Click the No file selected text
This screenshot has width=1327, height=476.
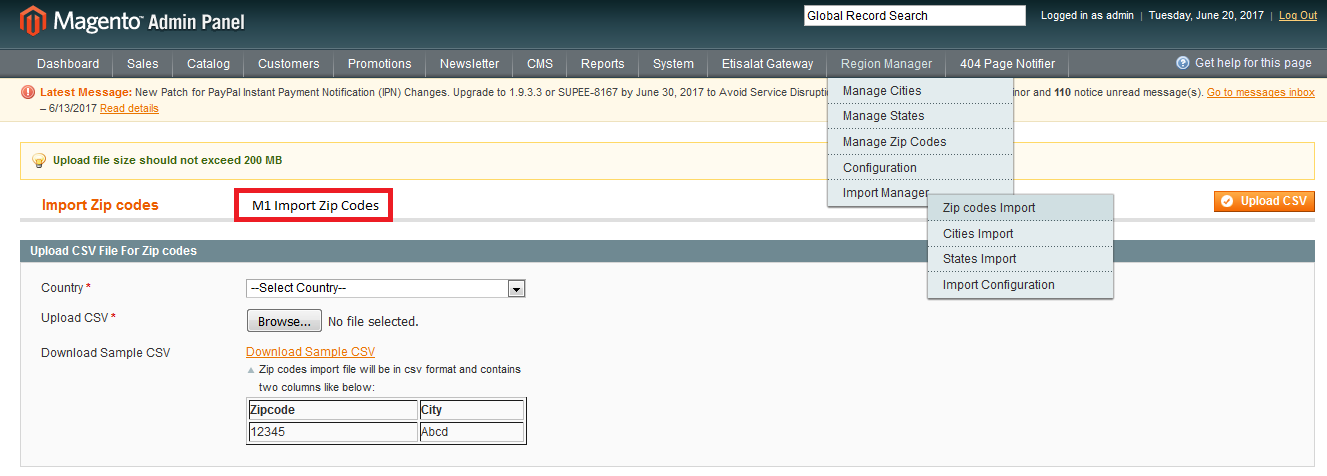pos(373,322)
